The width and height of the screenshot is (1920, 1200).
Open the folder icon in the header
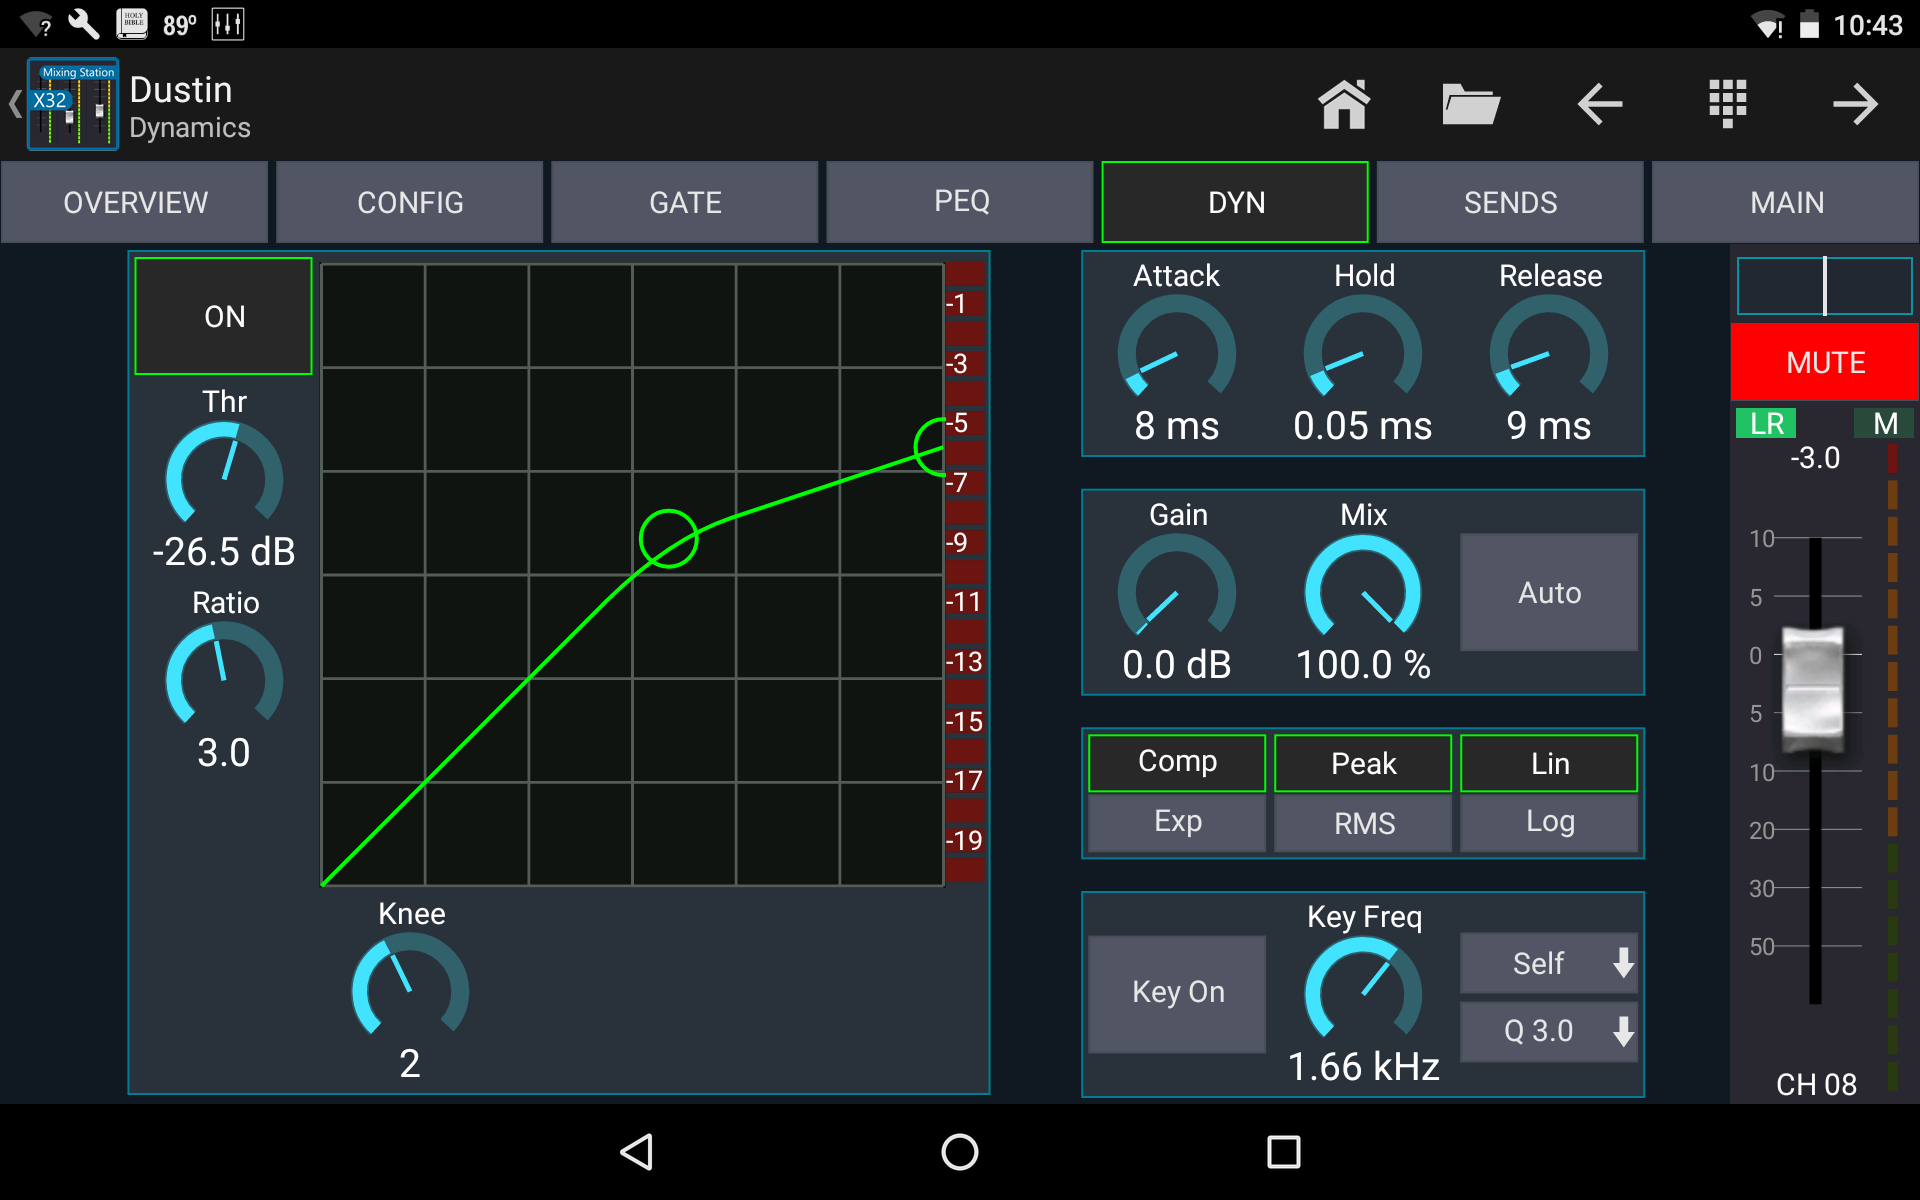click(x=1470, y=104)
